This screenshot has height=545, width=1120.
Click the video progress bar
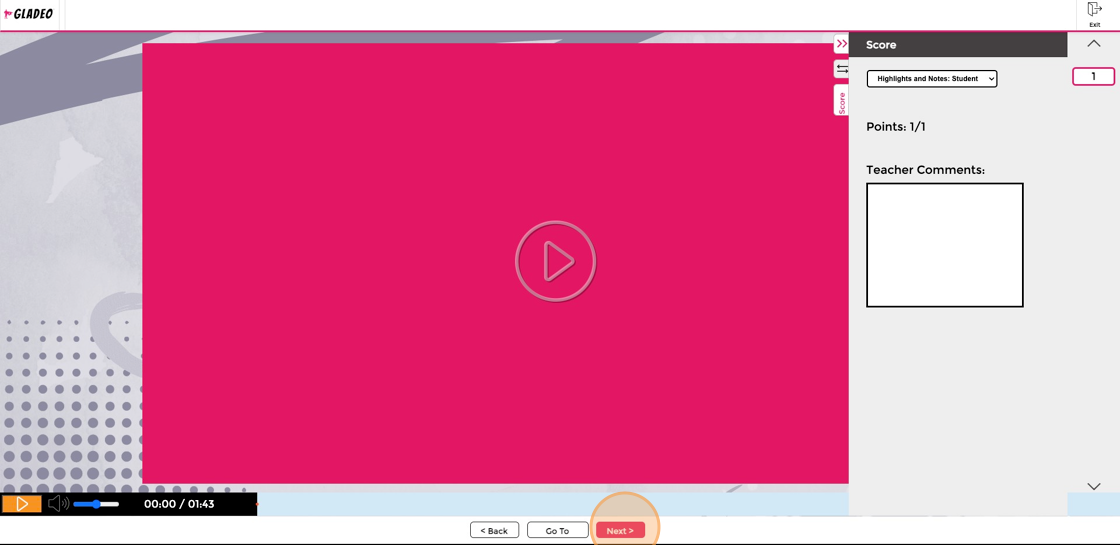pyautogui.click(x=553, y=504)
